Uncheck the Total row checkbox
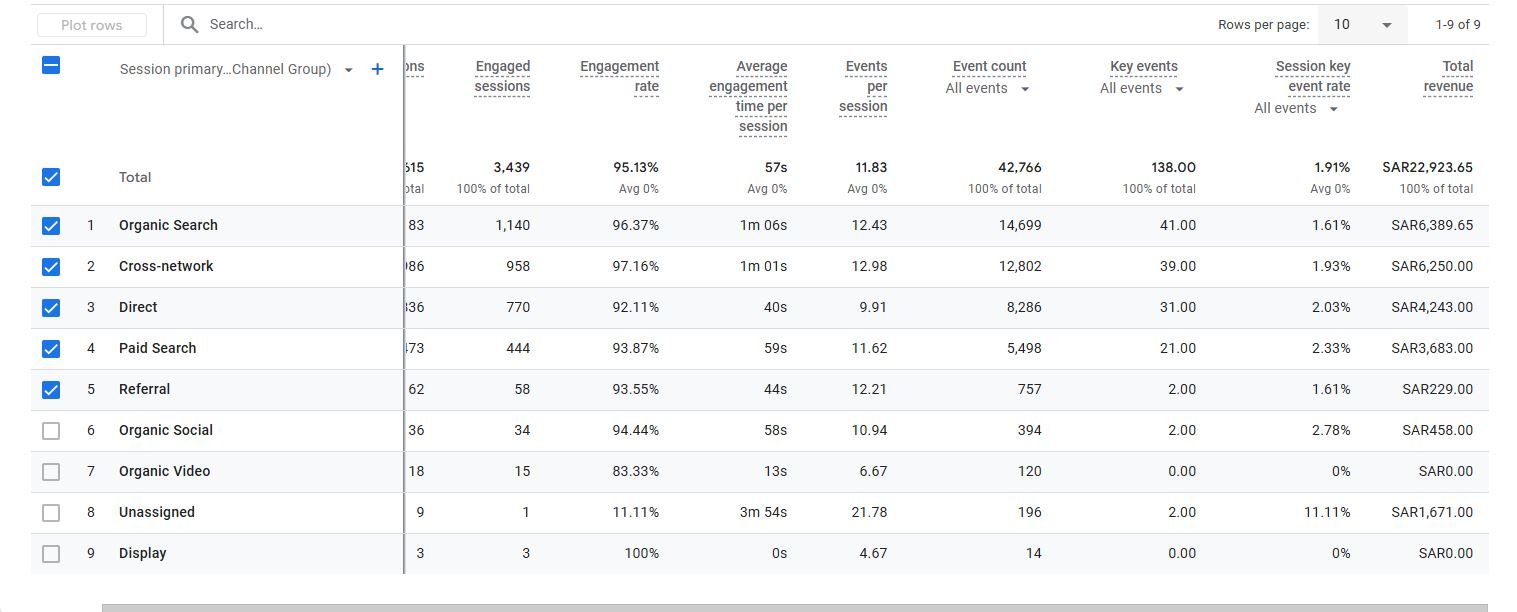1517x612 pixels. click(x=51, y=177)
